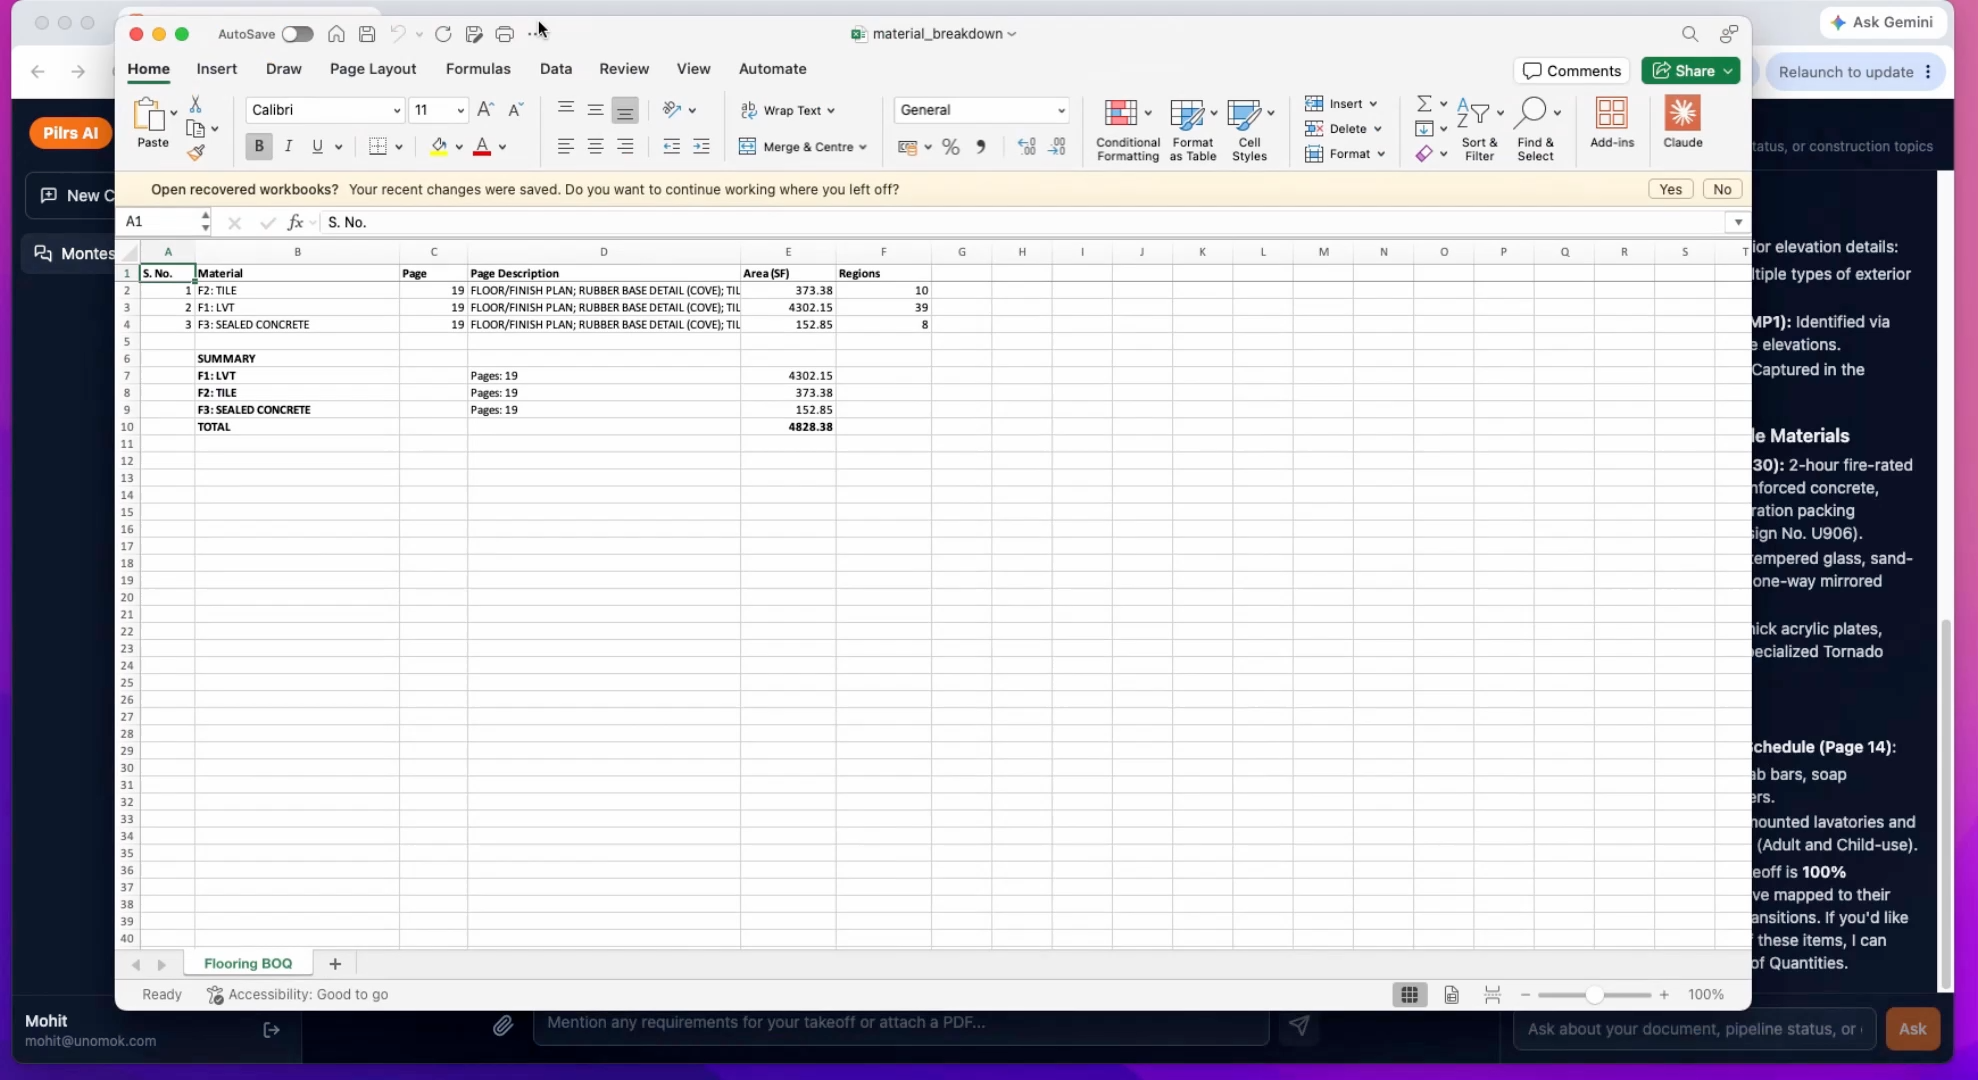The height and width of the screenshot is (1080, 1978).
Task: Select the Flooring BOQ sheet tab
Action: 248,963
